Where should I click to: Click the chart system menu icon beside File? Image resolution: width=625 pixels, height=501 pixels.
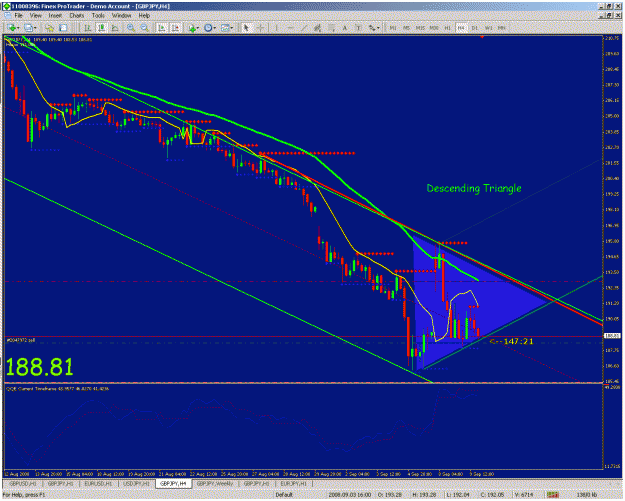[x=7, y=16]
